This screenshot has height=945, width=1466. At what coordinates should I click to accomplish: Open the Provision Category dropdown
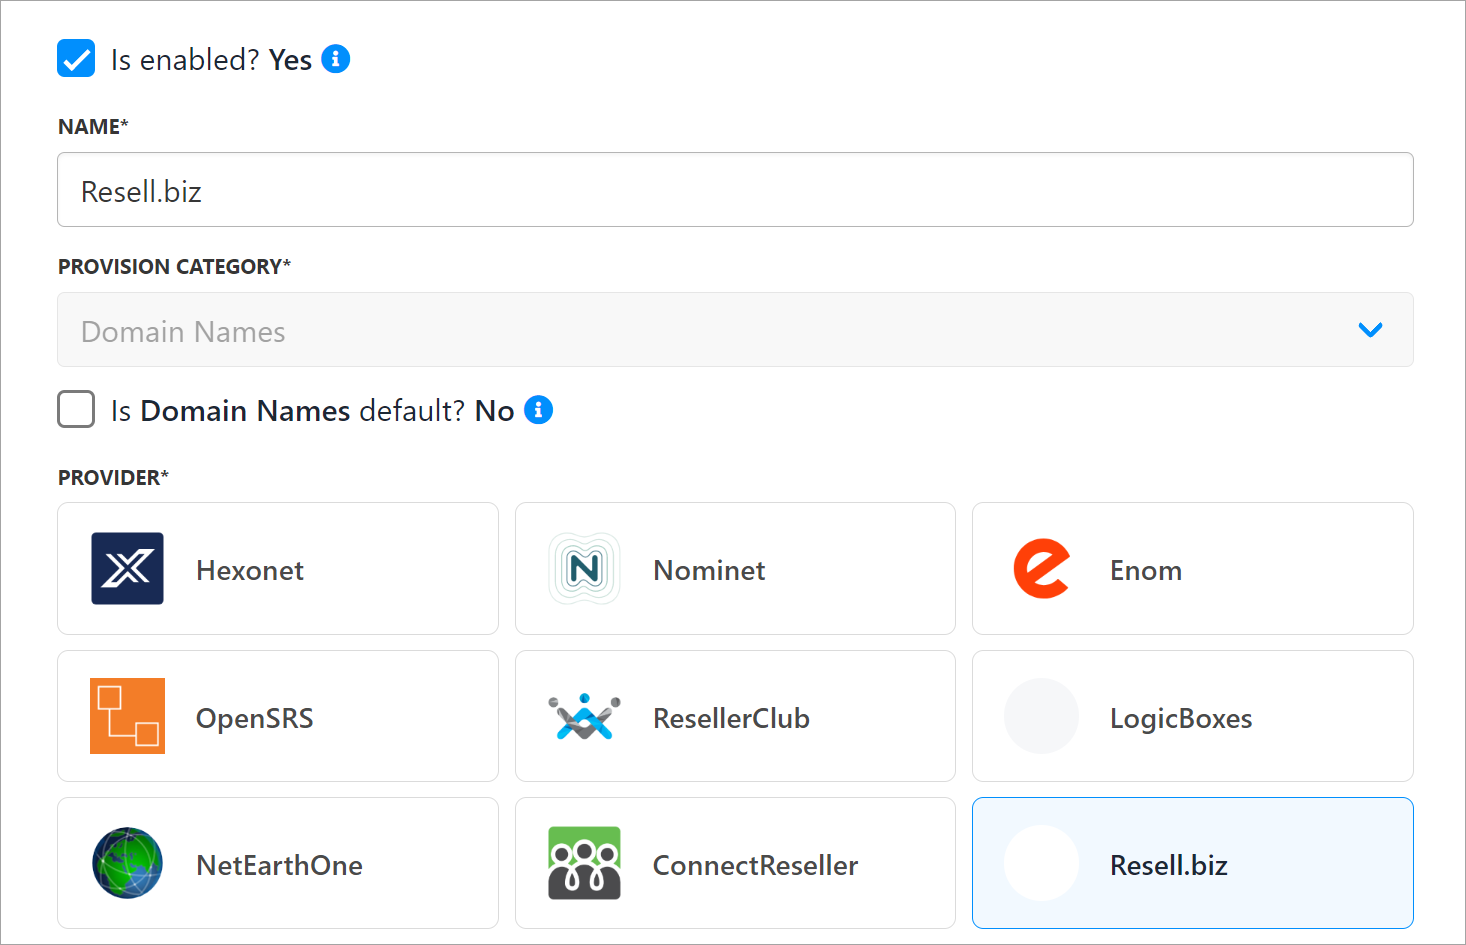(735, 330)
